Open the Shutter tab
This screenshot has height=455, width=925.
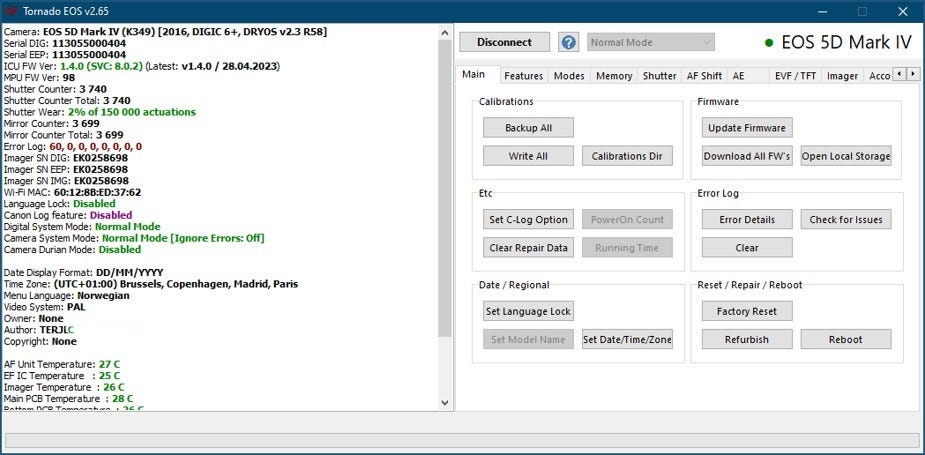[x=660, y=76]
